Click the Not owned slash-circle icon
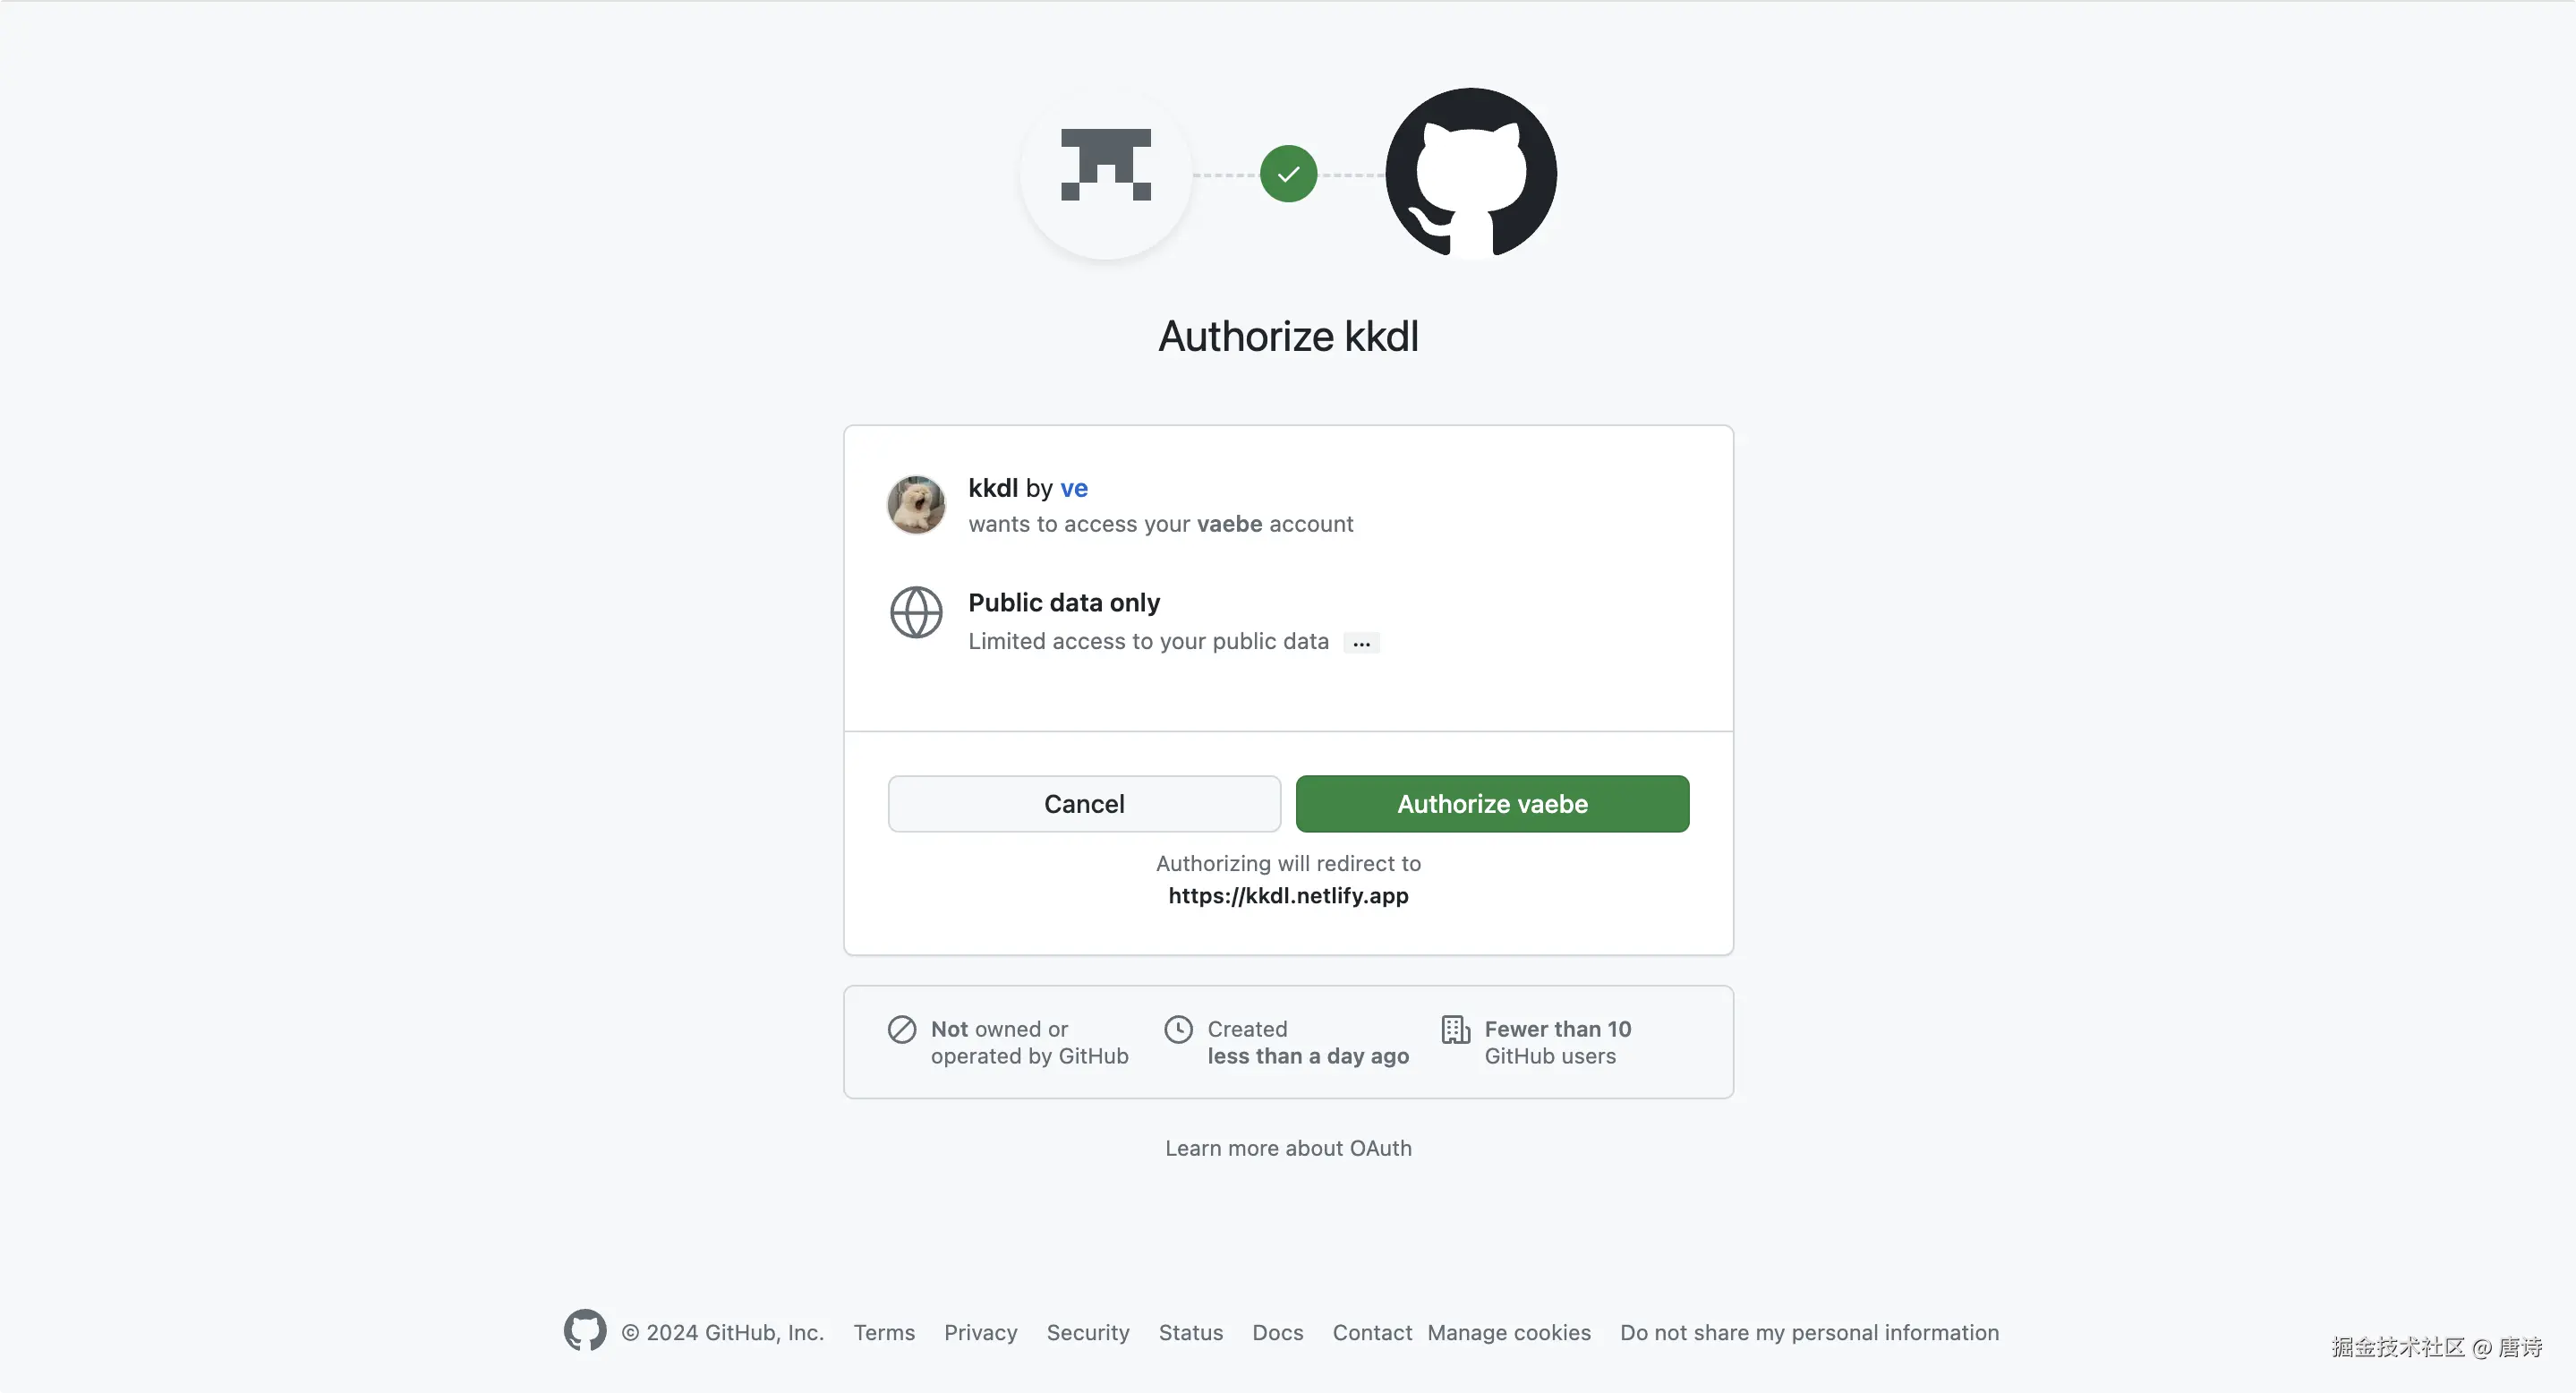 tap(902, 1029)
